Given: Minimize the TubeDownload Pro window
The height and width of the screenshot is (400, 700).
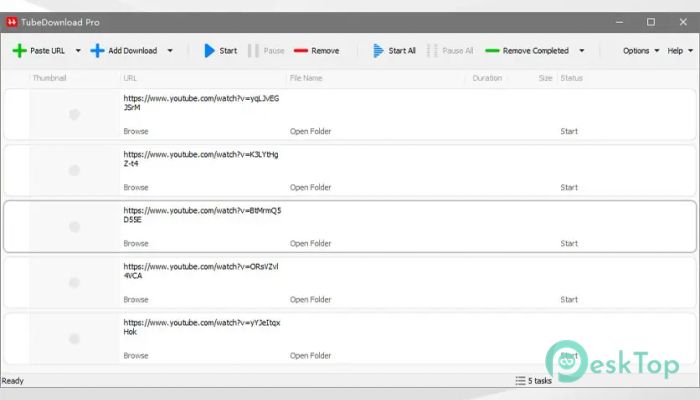Looking at the screenshot, I should click(x=619, y=22).
